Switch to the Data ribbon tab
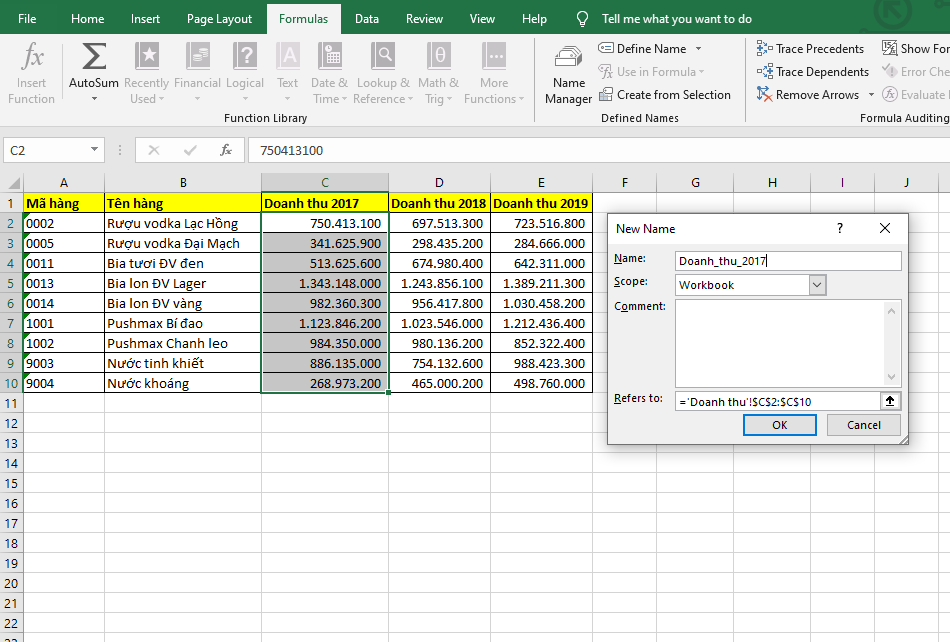The image size is (950, 642). [367, 19]
